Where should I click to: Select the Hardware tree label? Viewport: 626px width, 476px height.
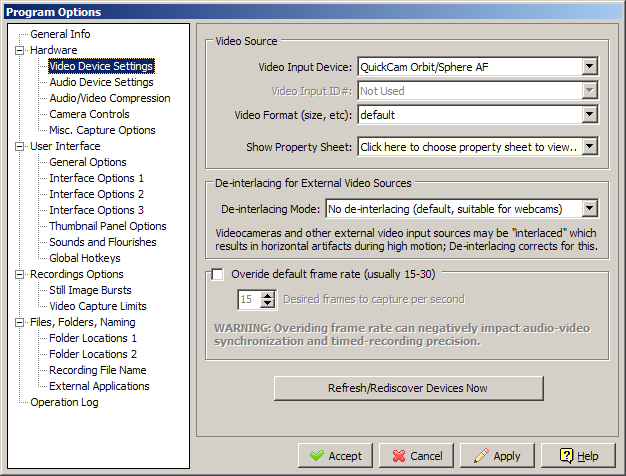pyautogui.click(x=54, y=50)
